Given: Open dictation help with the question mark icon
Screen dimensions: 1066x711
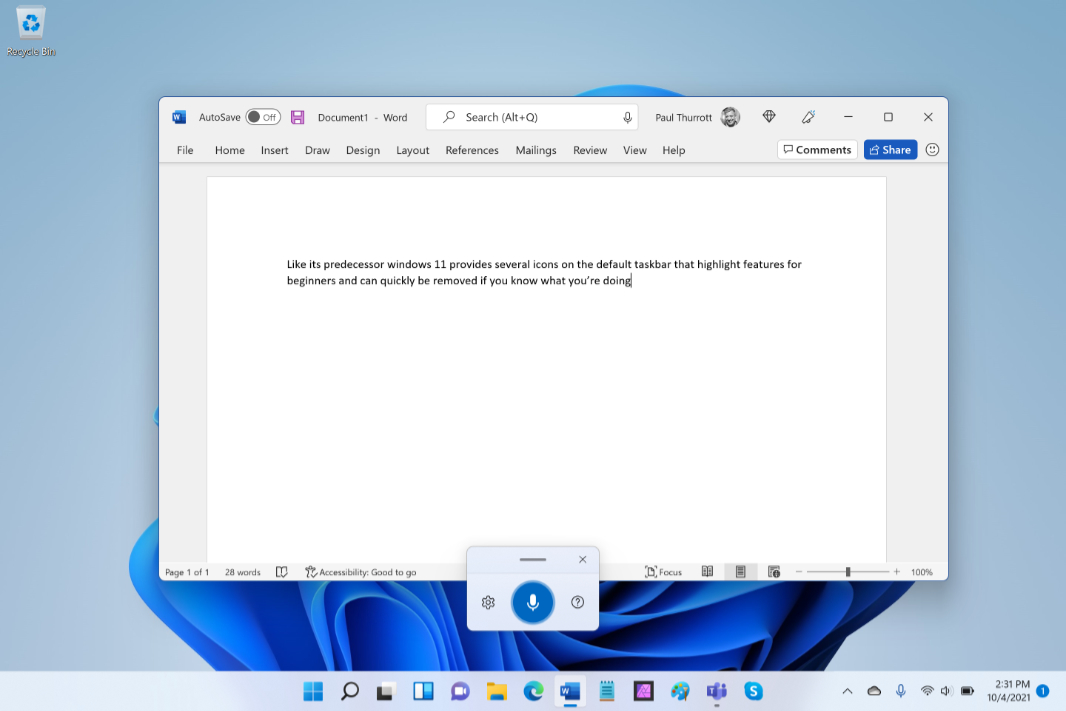Looking at the screenshot, I should [x=577, y=602].
